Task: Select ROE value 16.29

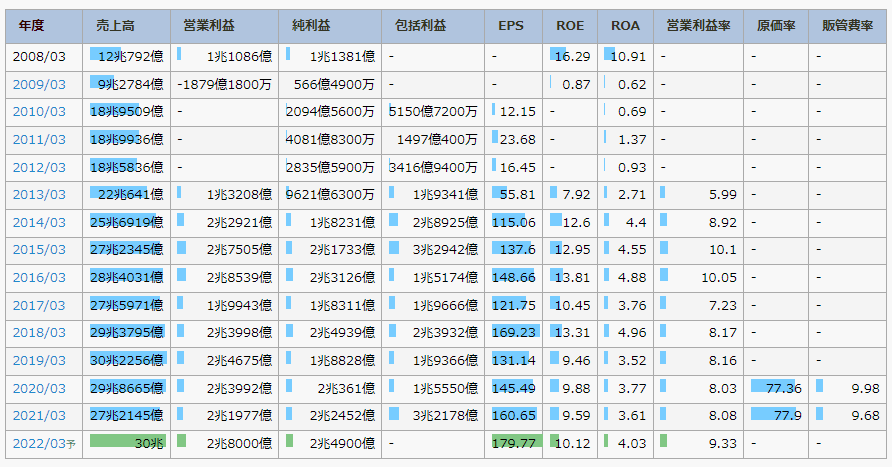Action: pos(572,57)
